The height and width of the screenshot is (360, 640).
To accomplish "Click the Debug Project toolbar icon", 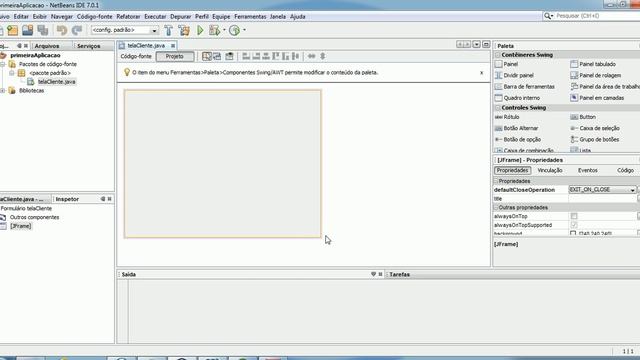I will coord(214,30).
